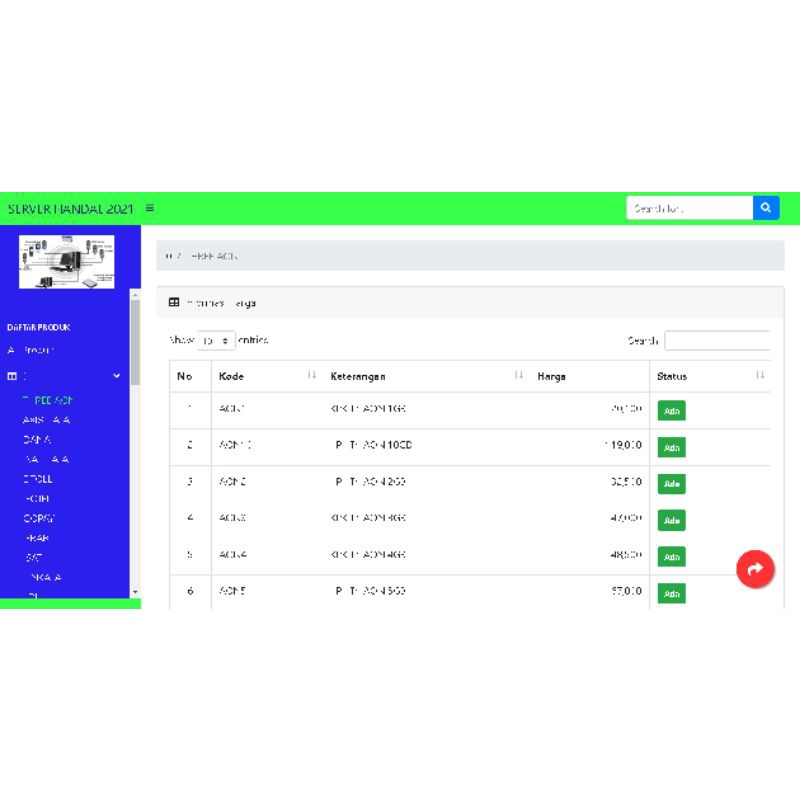Sort the table by the Kode column arrows
This screenshot has width=800, height=800.
[311, 376]
